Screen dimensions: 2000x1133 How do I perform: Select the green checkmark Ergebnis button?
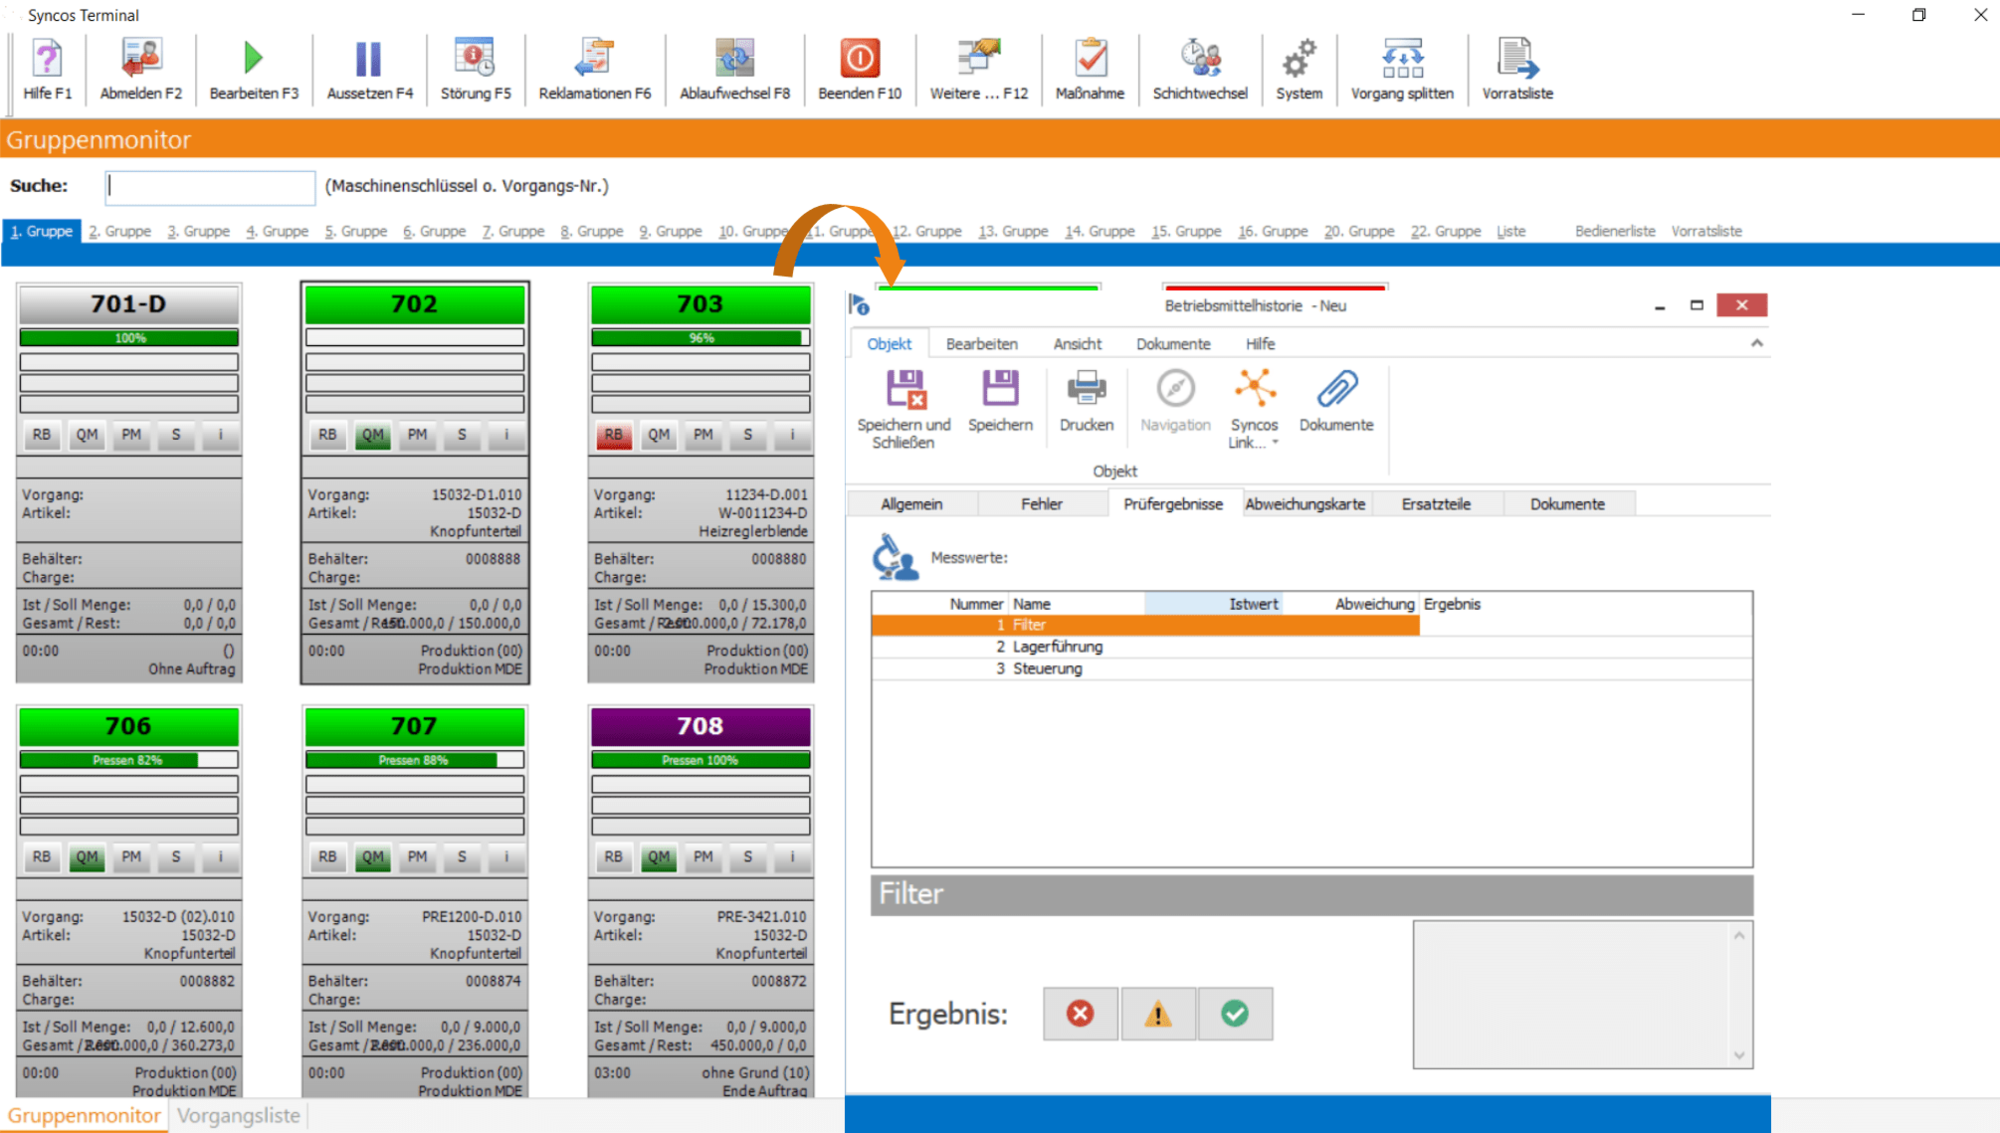1234,1014
